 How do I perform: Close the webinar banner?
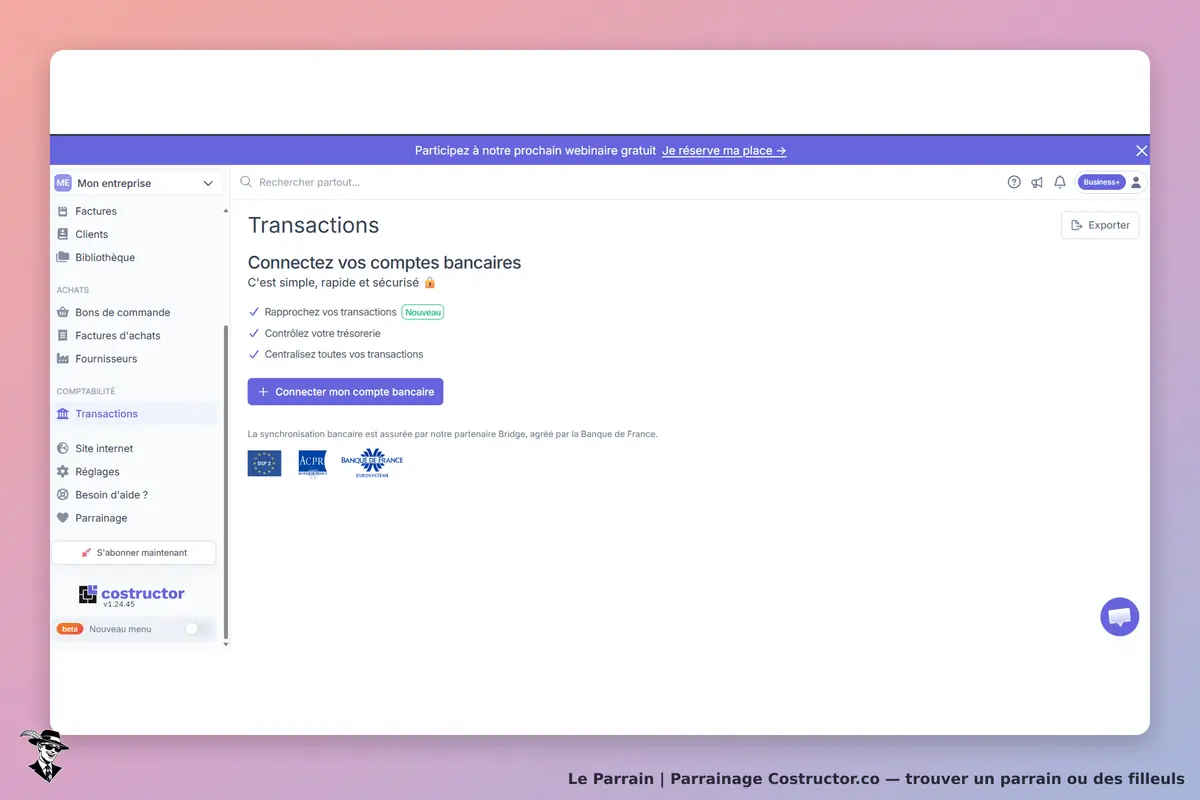point(1141,151)
